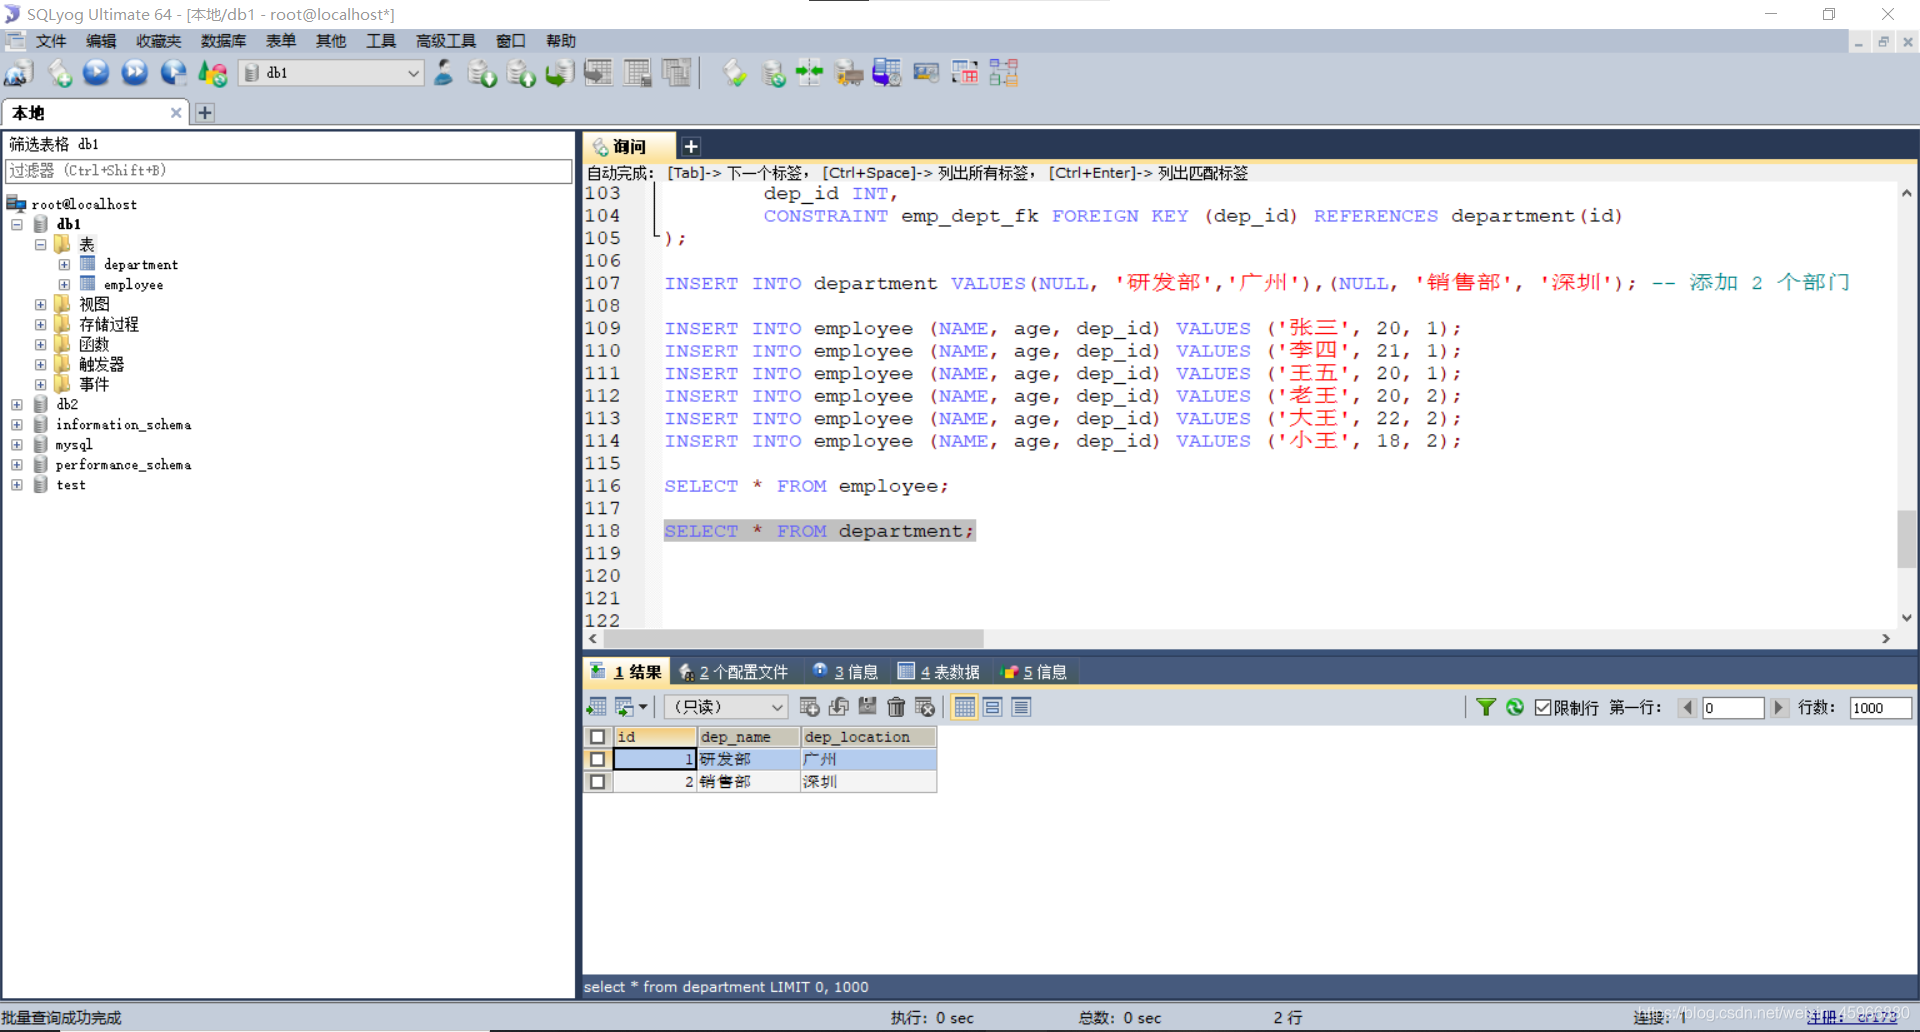Switch result to Form View
The width and height of the screenshot is (1920, 1032).
(993, 707)
